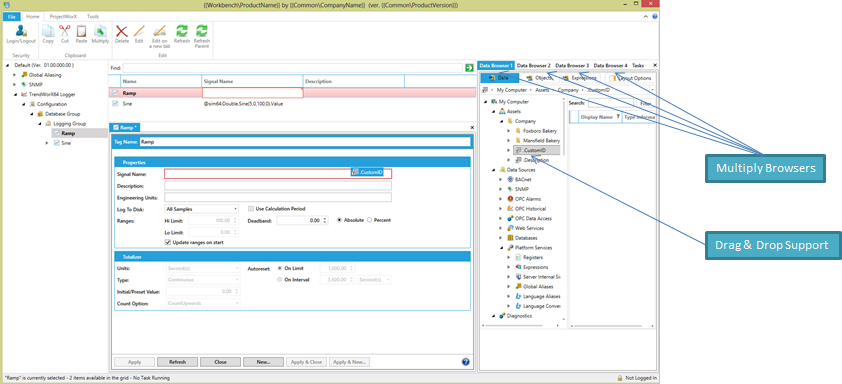
Task: Click the blue help question icon
Action: (466, 362)
